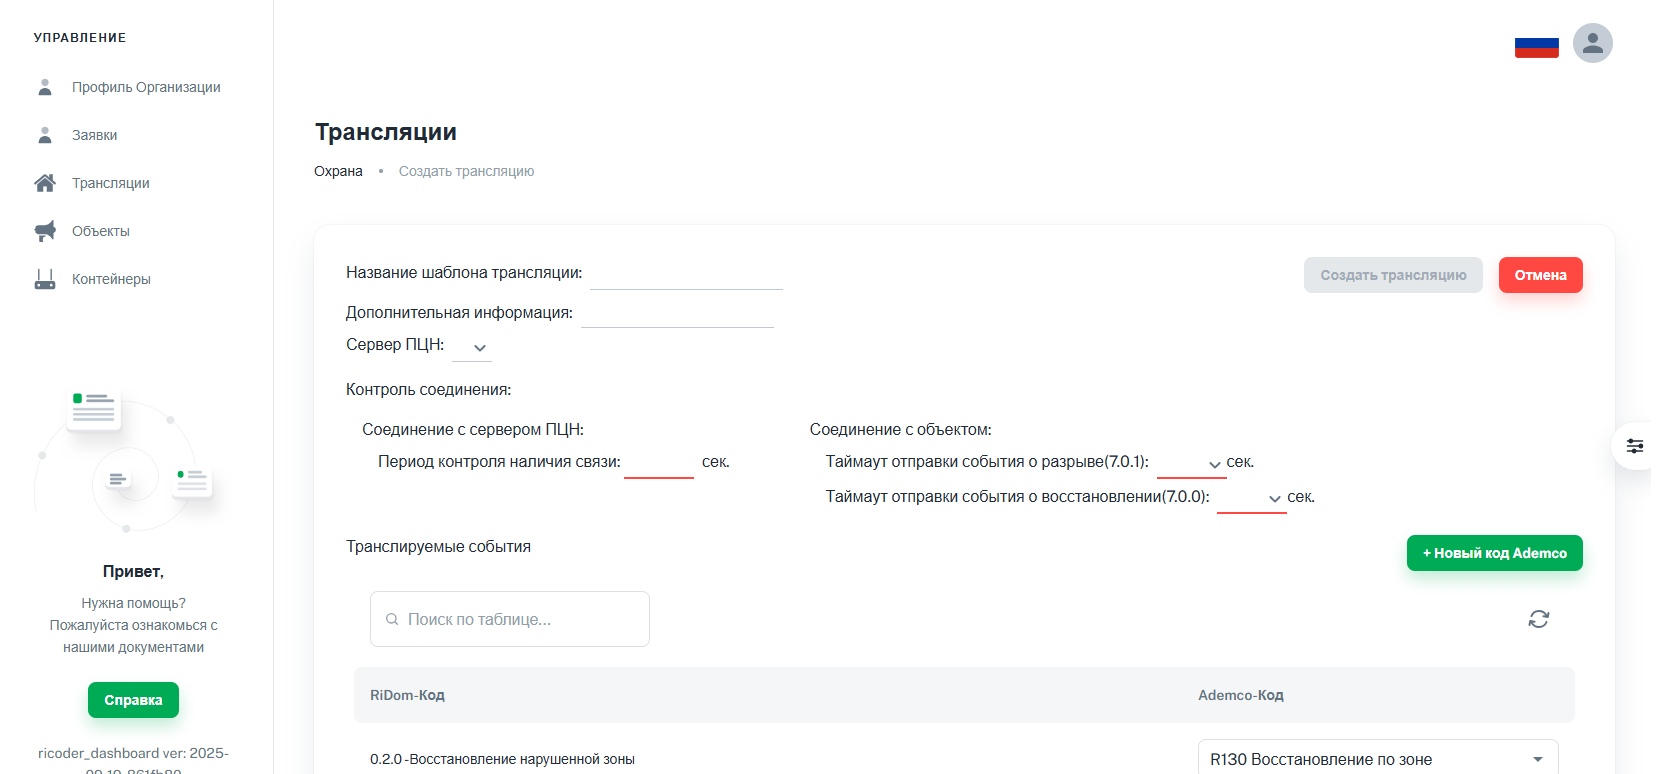Open the disconnect event timeout (7.0.1) dropdown

(x=1192, y=464)
